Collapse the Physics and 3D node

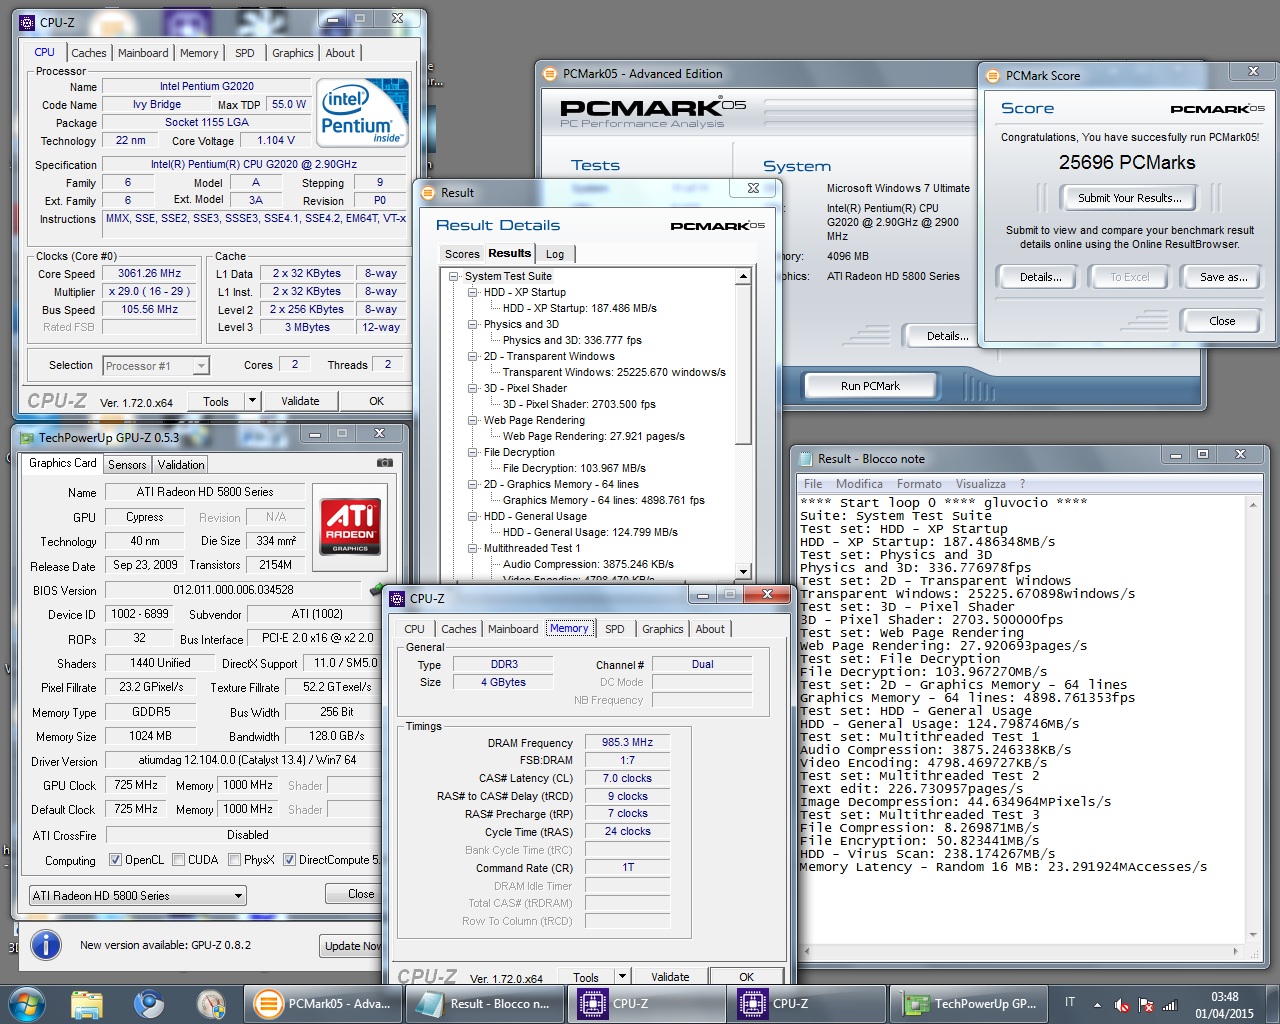click(473, 324)
